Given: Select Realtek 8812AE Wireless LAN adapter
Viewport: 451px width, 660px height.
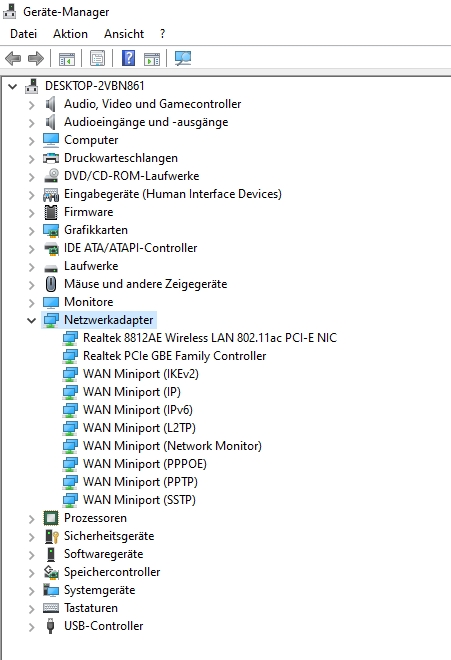Looking at the screenshot, I should pyautogui.click(x=210, y=338).
